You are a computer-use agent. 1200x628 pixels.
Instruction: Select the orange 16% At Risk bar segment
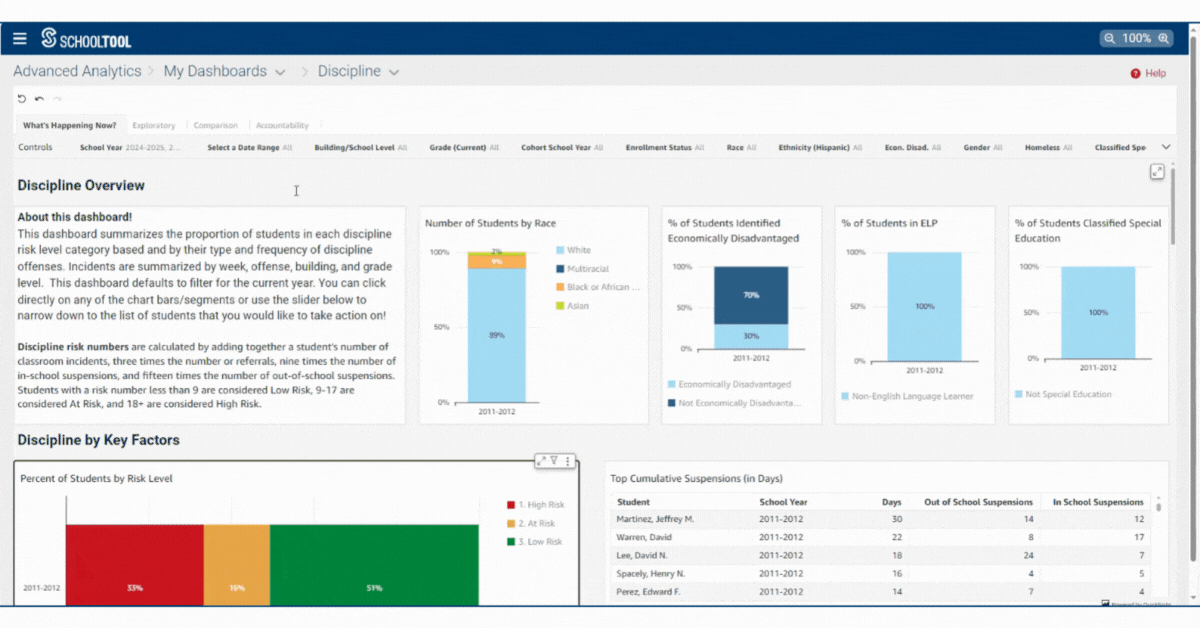click(237, 564)
